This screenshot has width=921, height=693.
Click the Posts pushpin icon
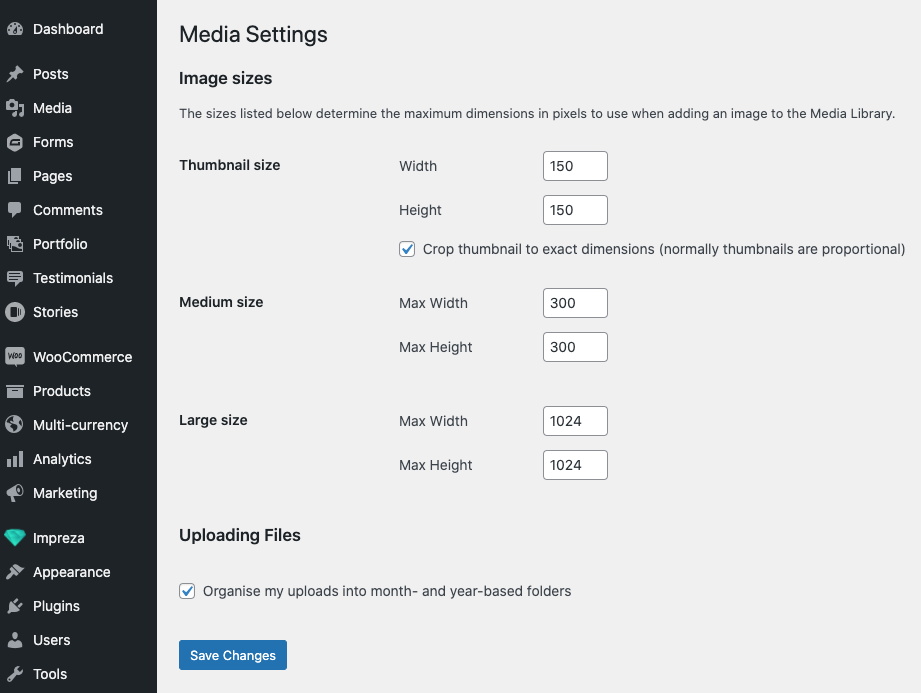click(15, 74)
